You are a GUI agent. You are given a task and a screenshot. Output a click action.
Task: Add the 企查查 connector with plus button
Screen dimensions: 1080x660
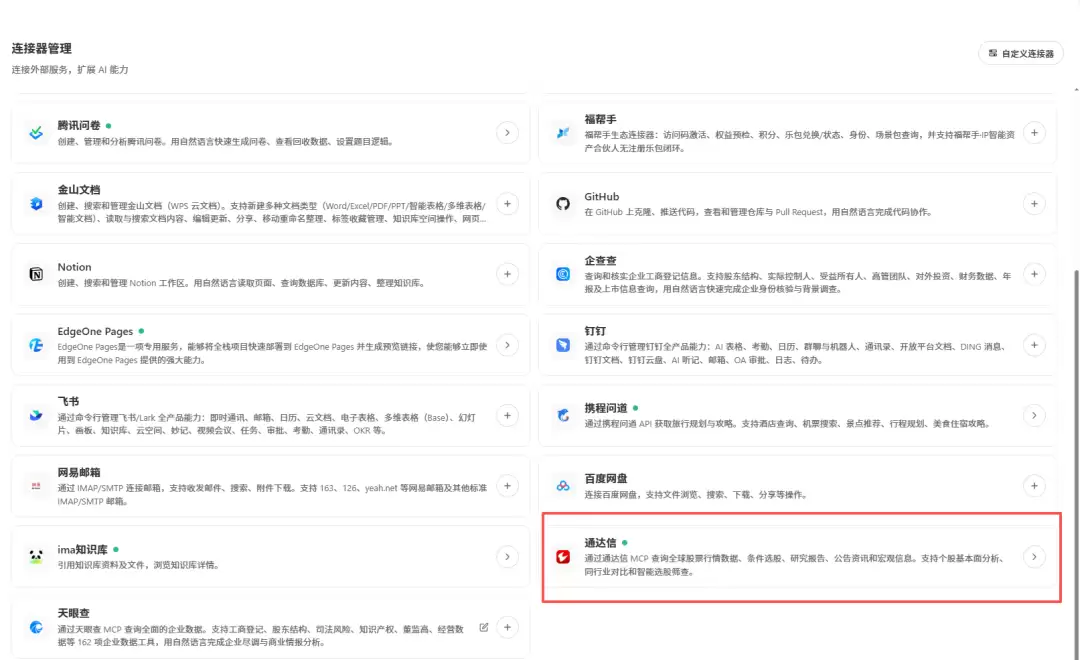coord(1034,274)
